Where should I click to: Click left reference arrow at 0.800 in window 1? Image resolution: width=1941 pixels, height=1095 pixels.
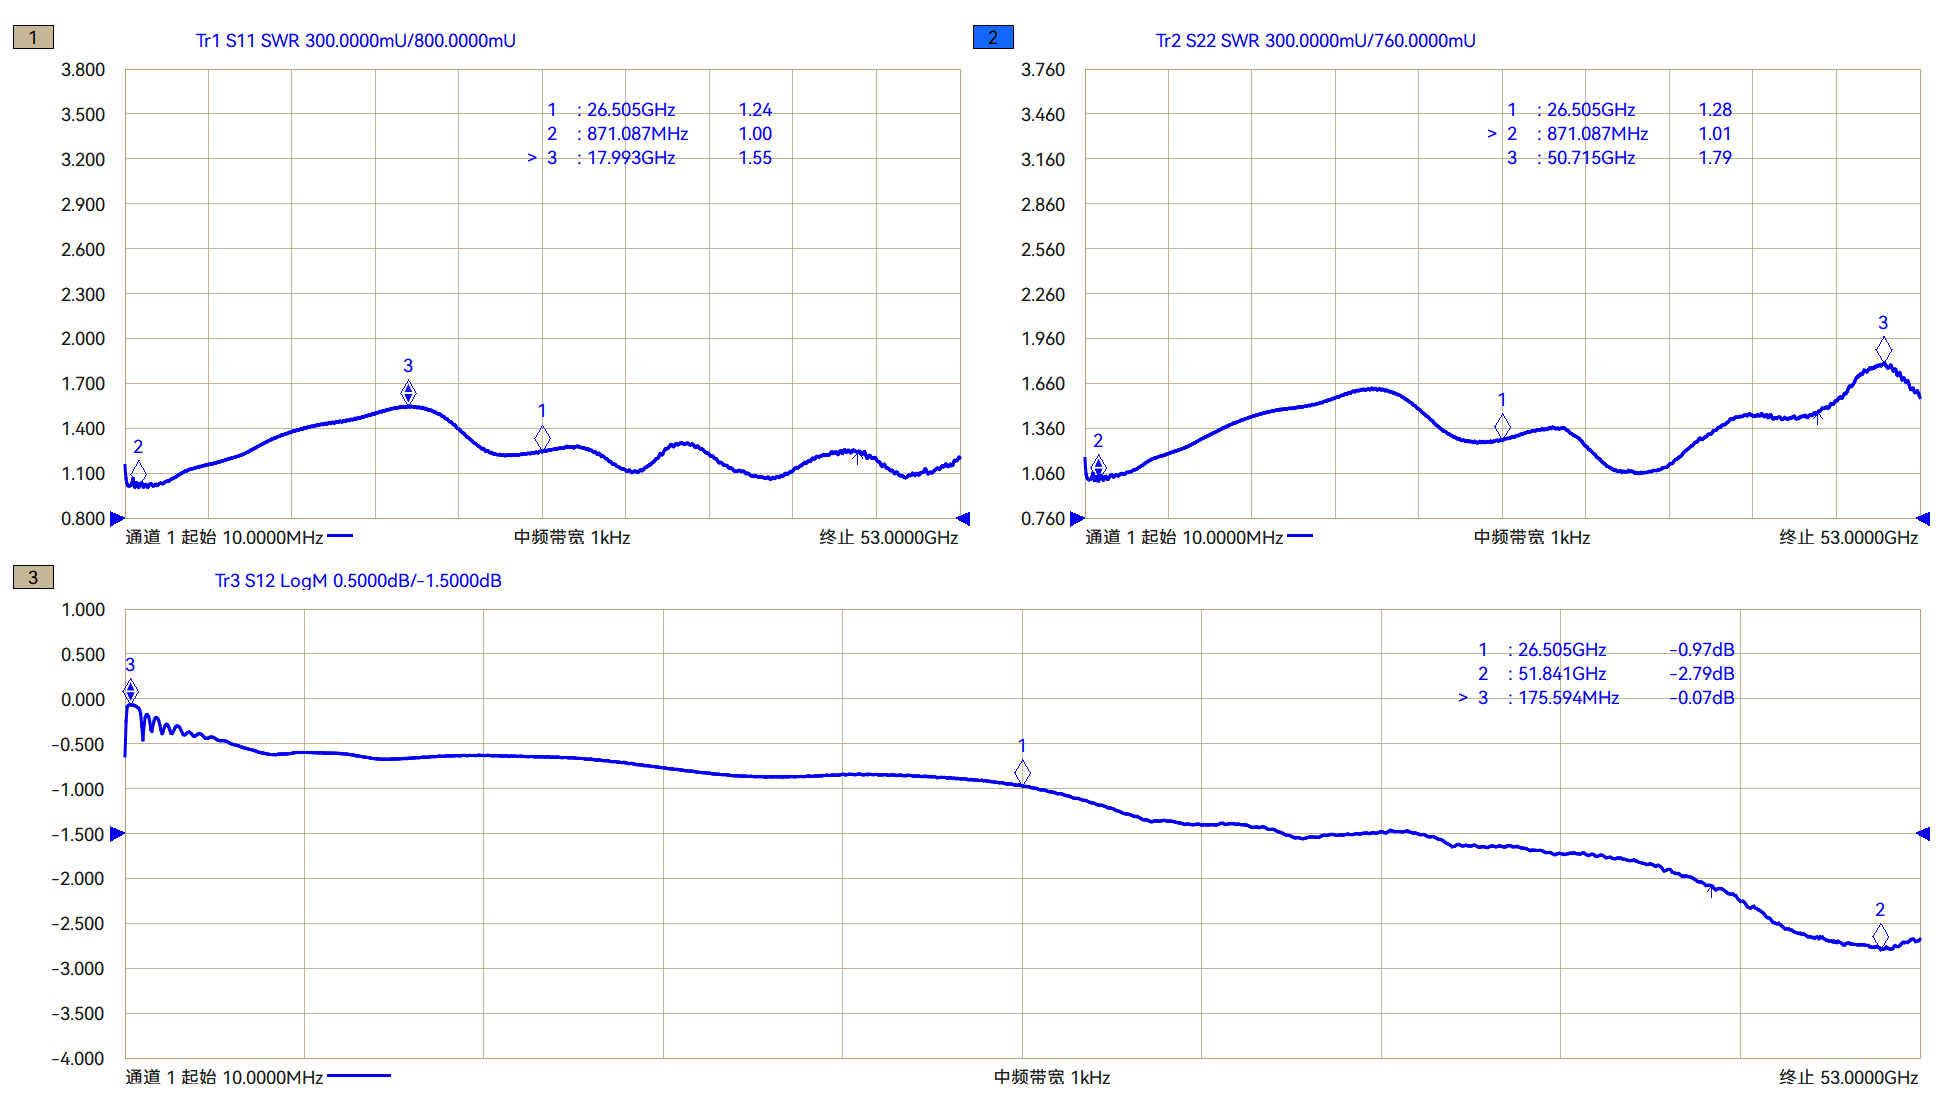pyautogui.click(x=117, y=518)
